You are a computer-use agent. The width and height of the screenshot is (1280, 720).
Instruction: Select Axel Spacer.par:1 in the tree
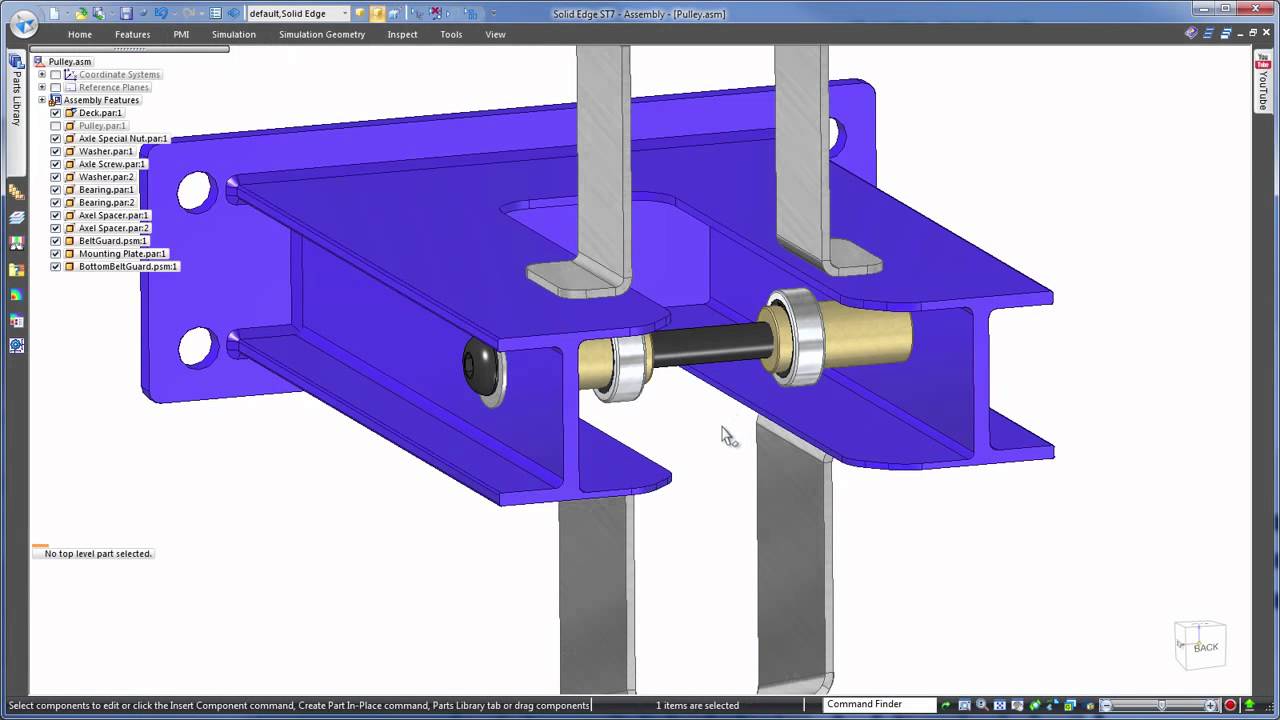pos(113,216)
